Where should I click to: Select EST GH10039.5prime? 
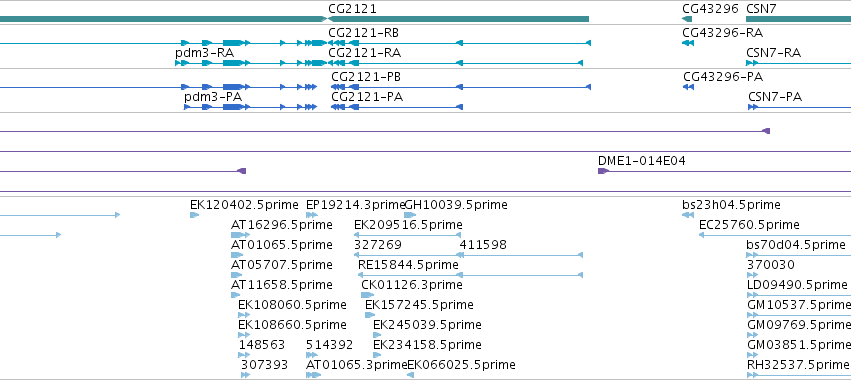tap(456, 205)
